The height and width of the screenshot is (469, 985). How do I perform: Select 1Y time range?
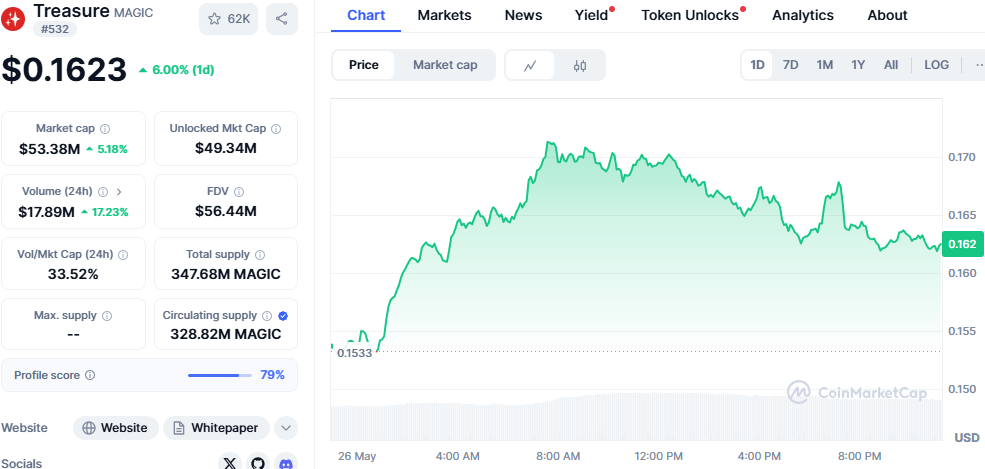click(858, 65)
